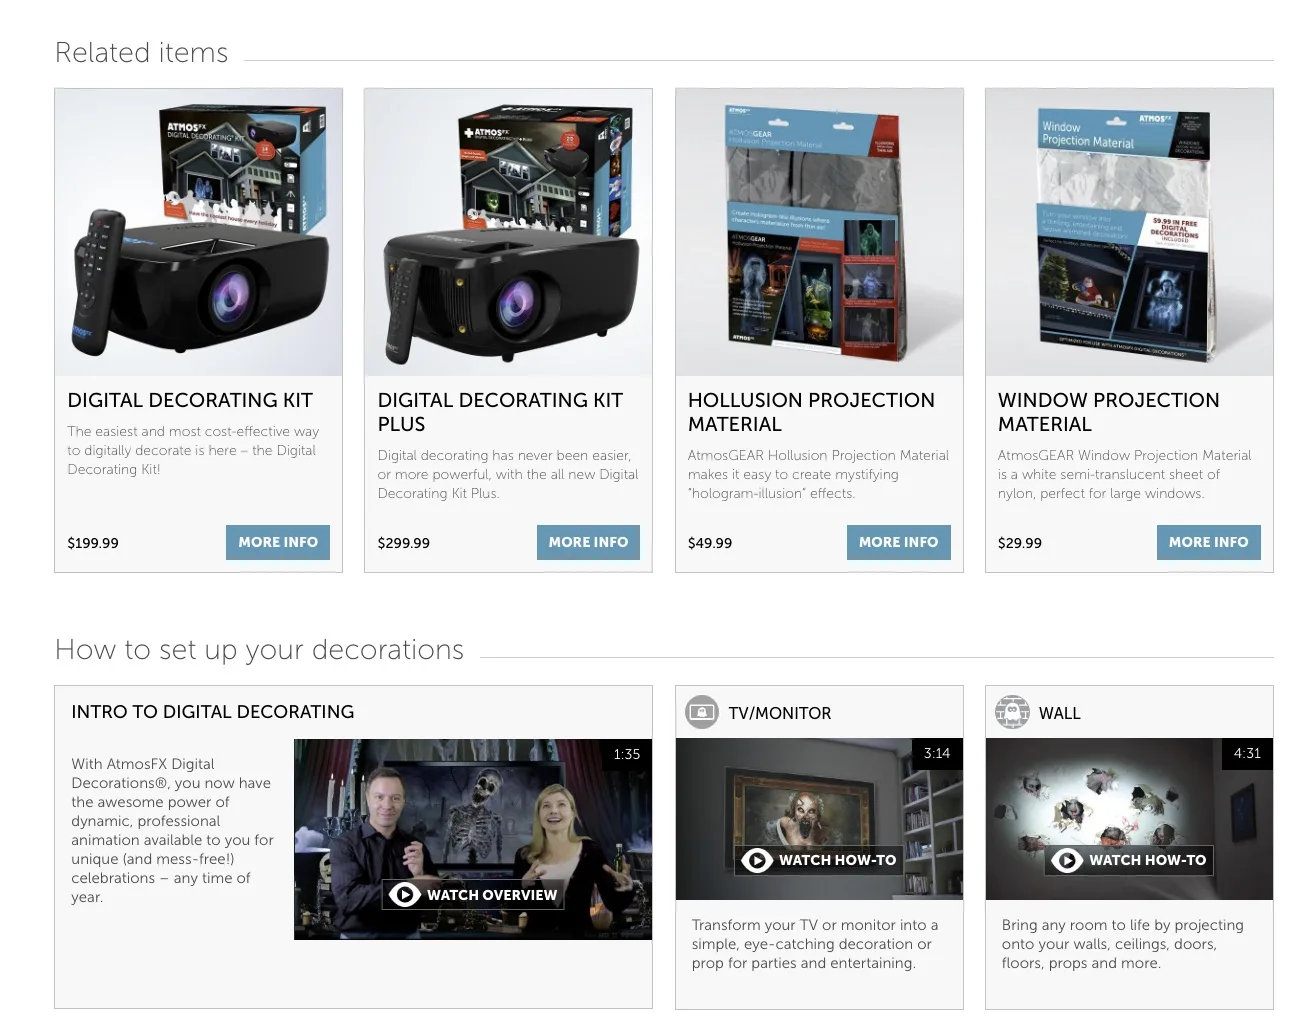
Task: Click the $299.99 price
Action: 404,543
